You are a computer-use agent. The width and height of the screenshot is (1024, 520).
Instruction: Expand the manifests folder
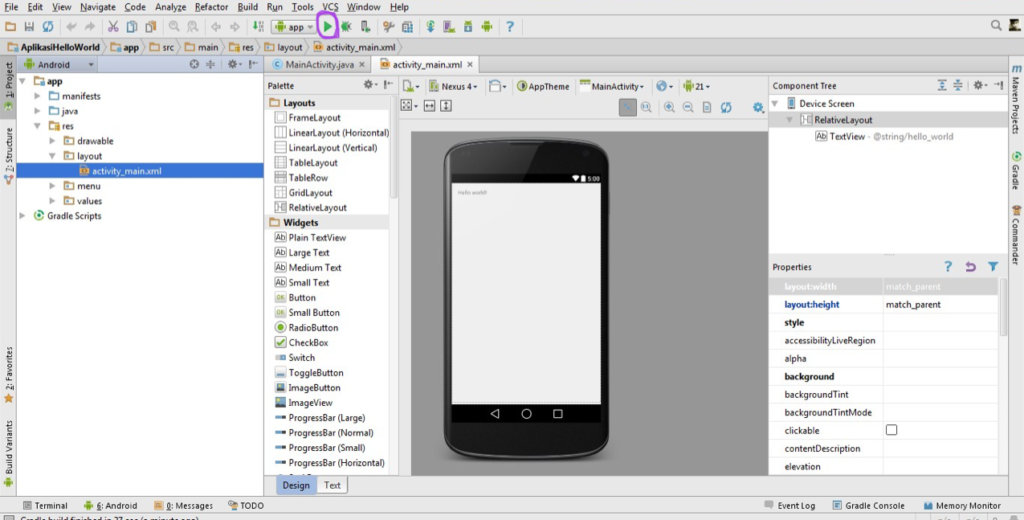pyautogui.click(x=37, y=96)
